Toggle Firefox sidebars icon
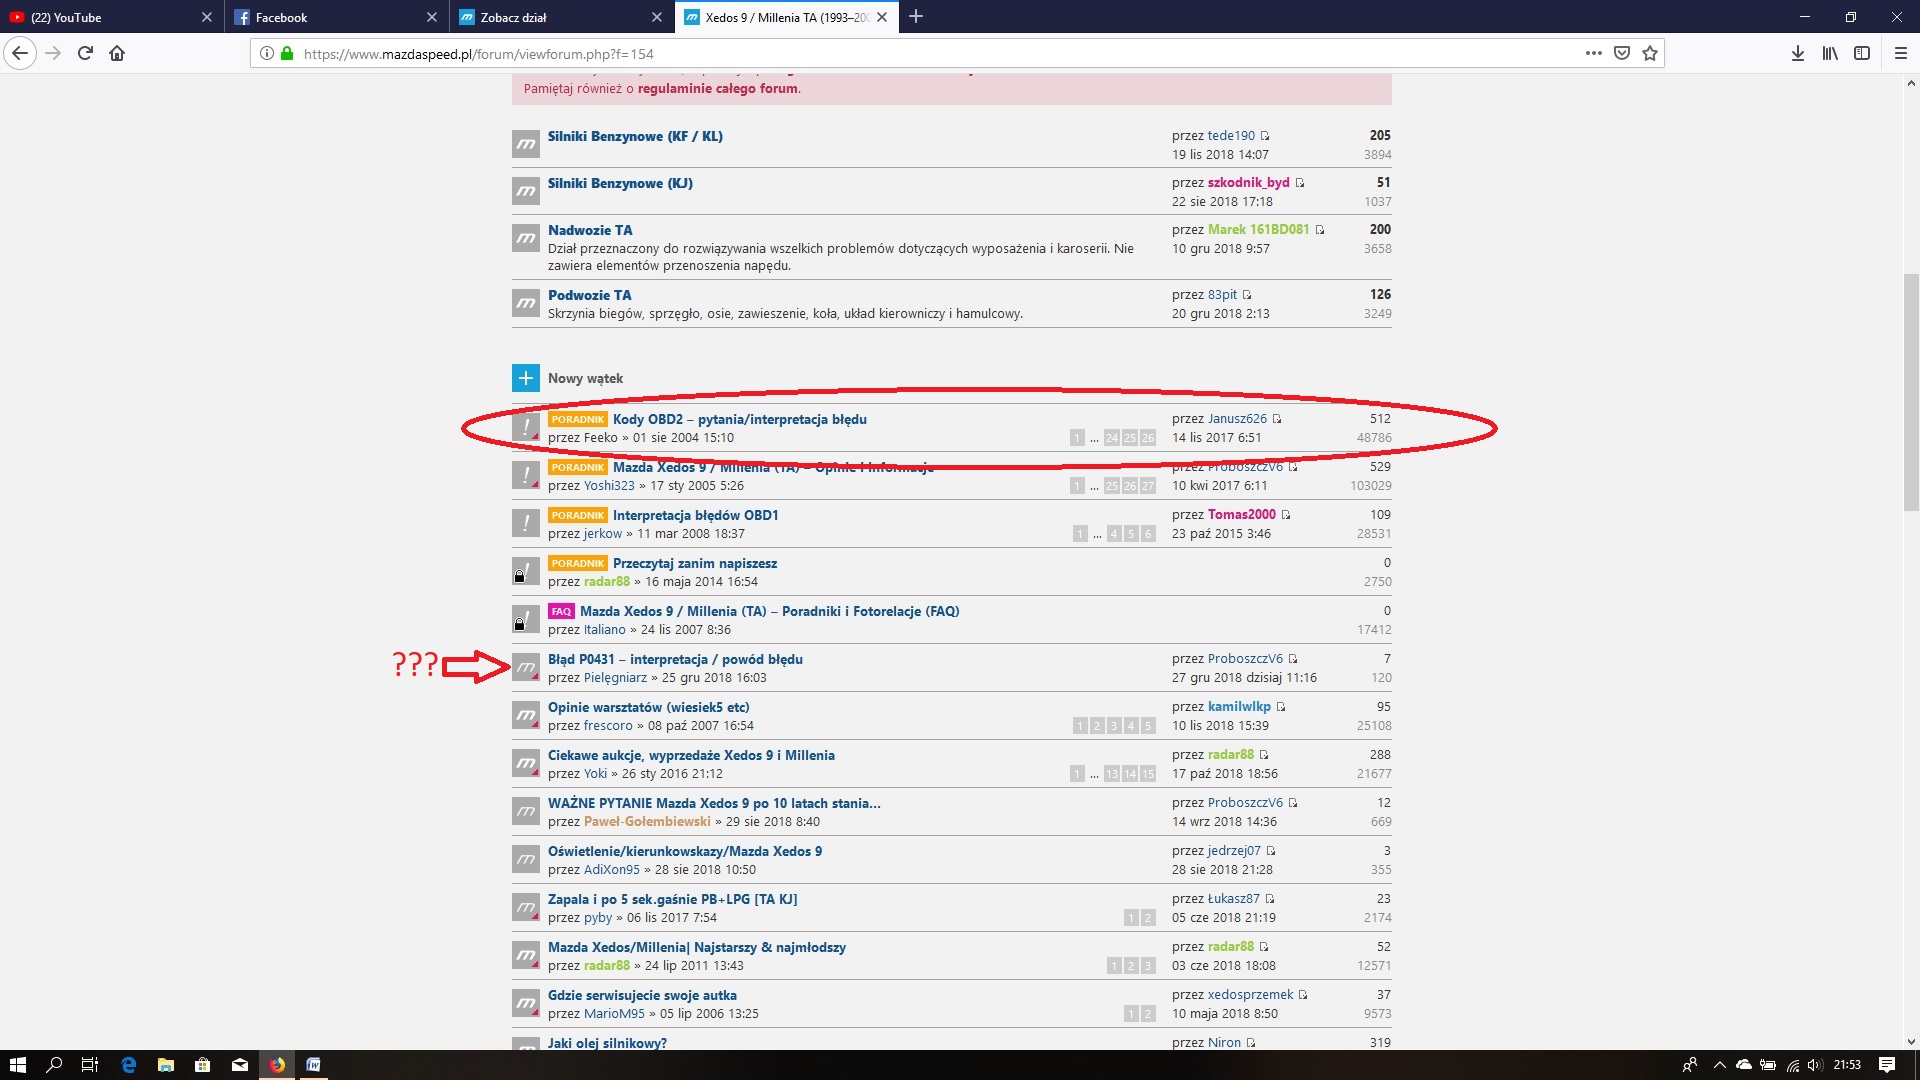 pos(1862,53)
